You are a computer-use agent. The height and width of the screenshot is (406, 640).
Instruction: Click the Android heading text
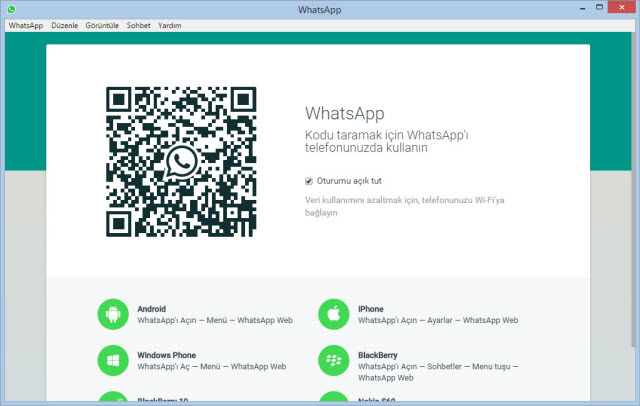[151, 309]
